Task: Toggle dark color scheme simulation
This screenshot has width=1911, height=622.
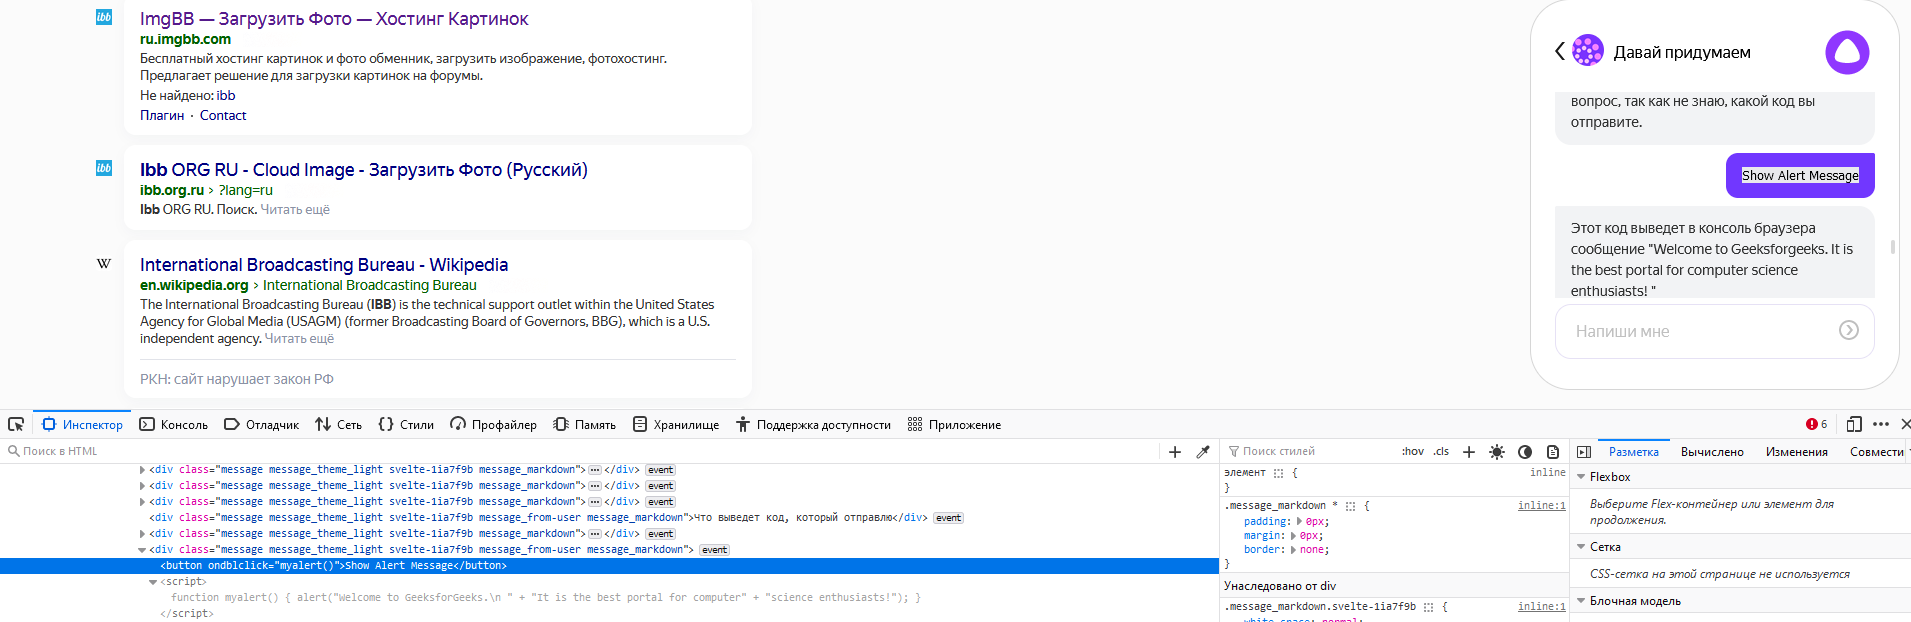Action: point(1525,452)
